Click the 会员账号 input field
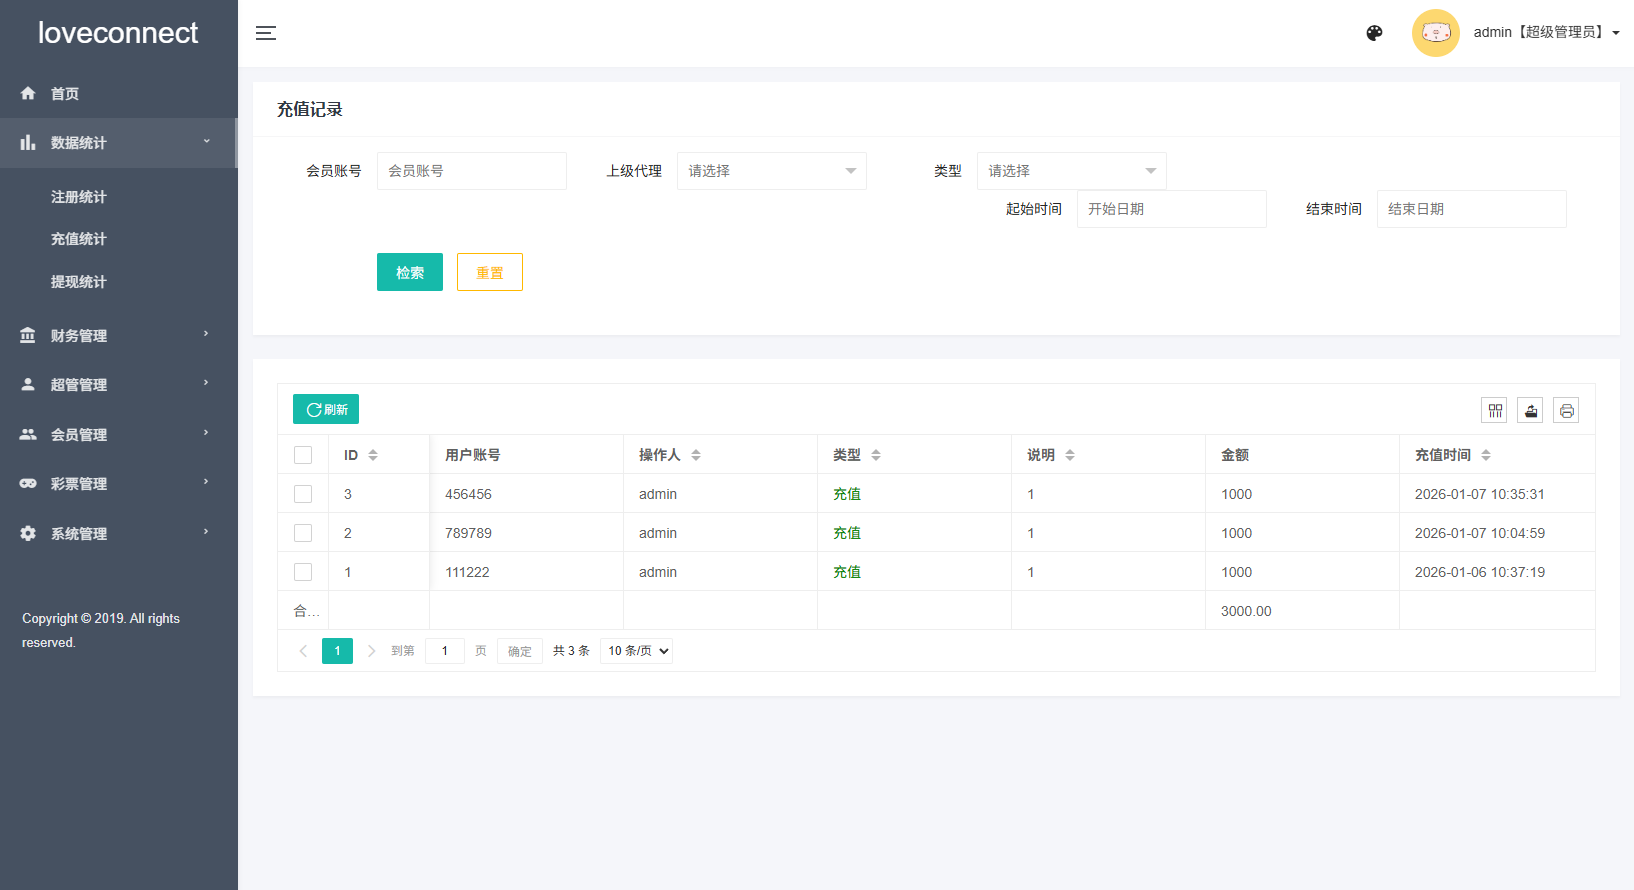 tap(471, 171)
